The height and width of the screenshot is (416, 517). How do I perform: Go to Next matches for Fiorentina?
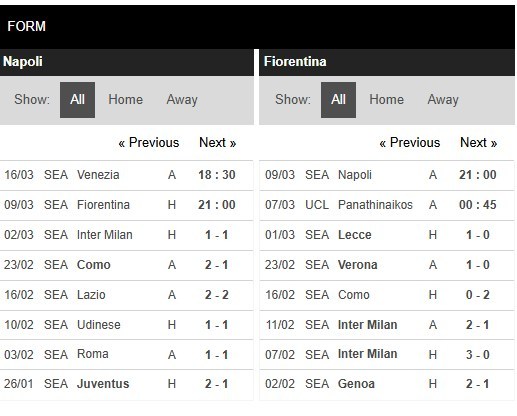(x=478, y=143)
